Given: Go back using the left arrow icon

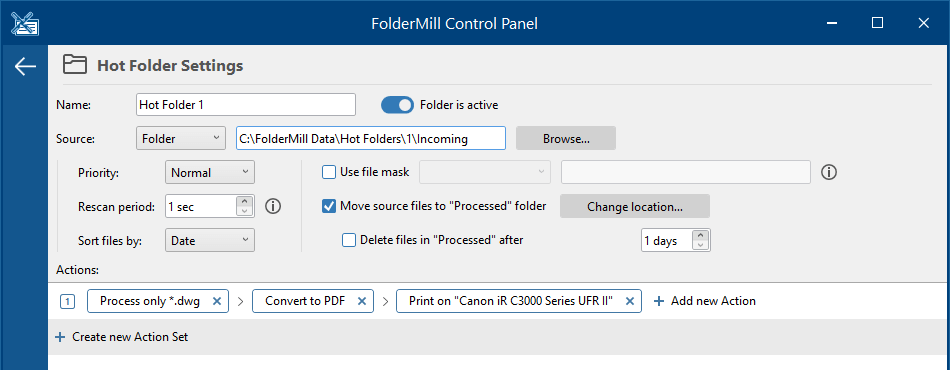Looking at the screenshot, I should click(x=25, y=67).
